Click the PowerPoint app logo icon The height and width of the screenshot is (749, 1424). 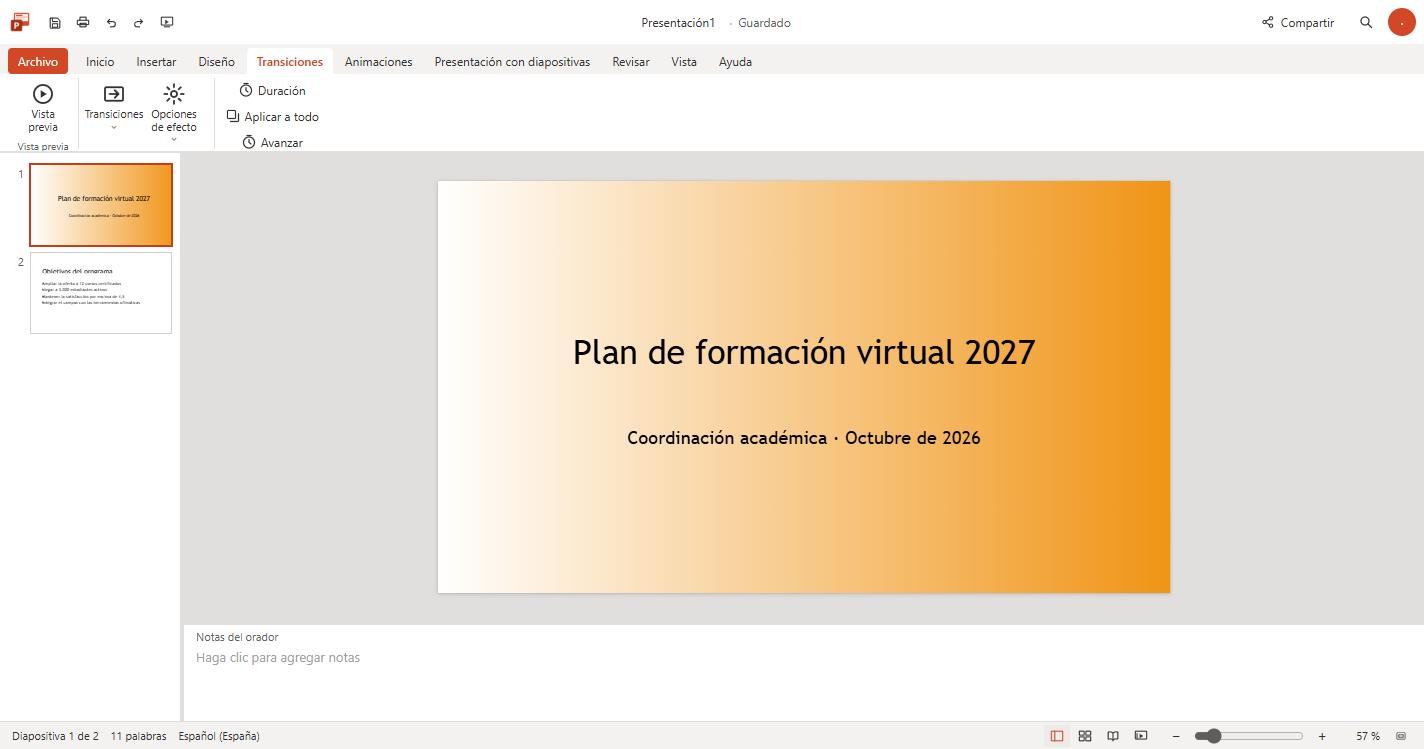click(20, 22)
